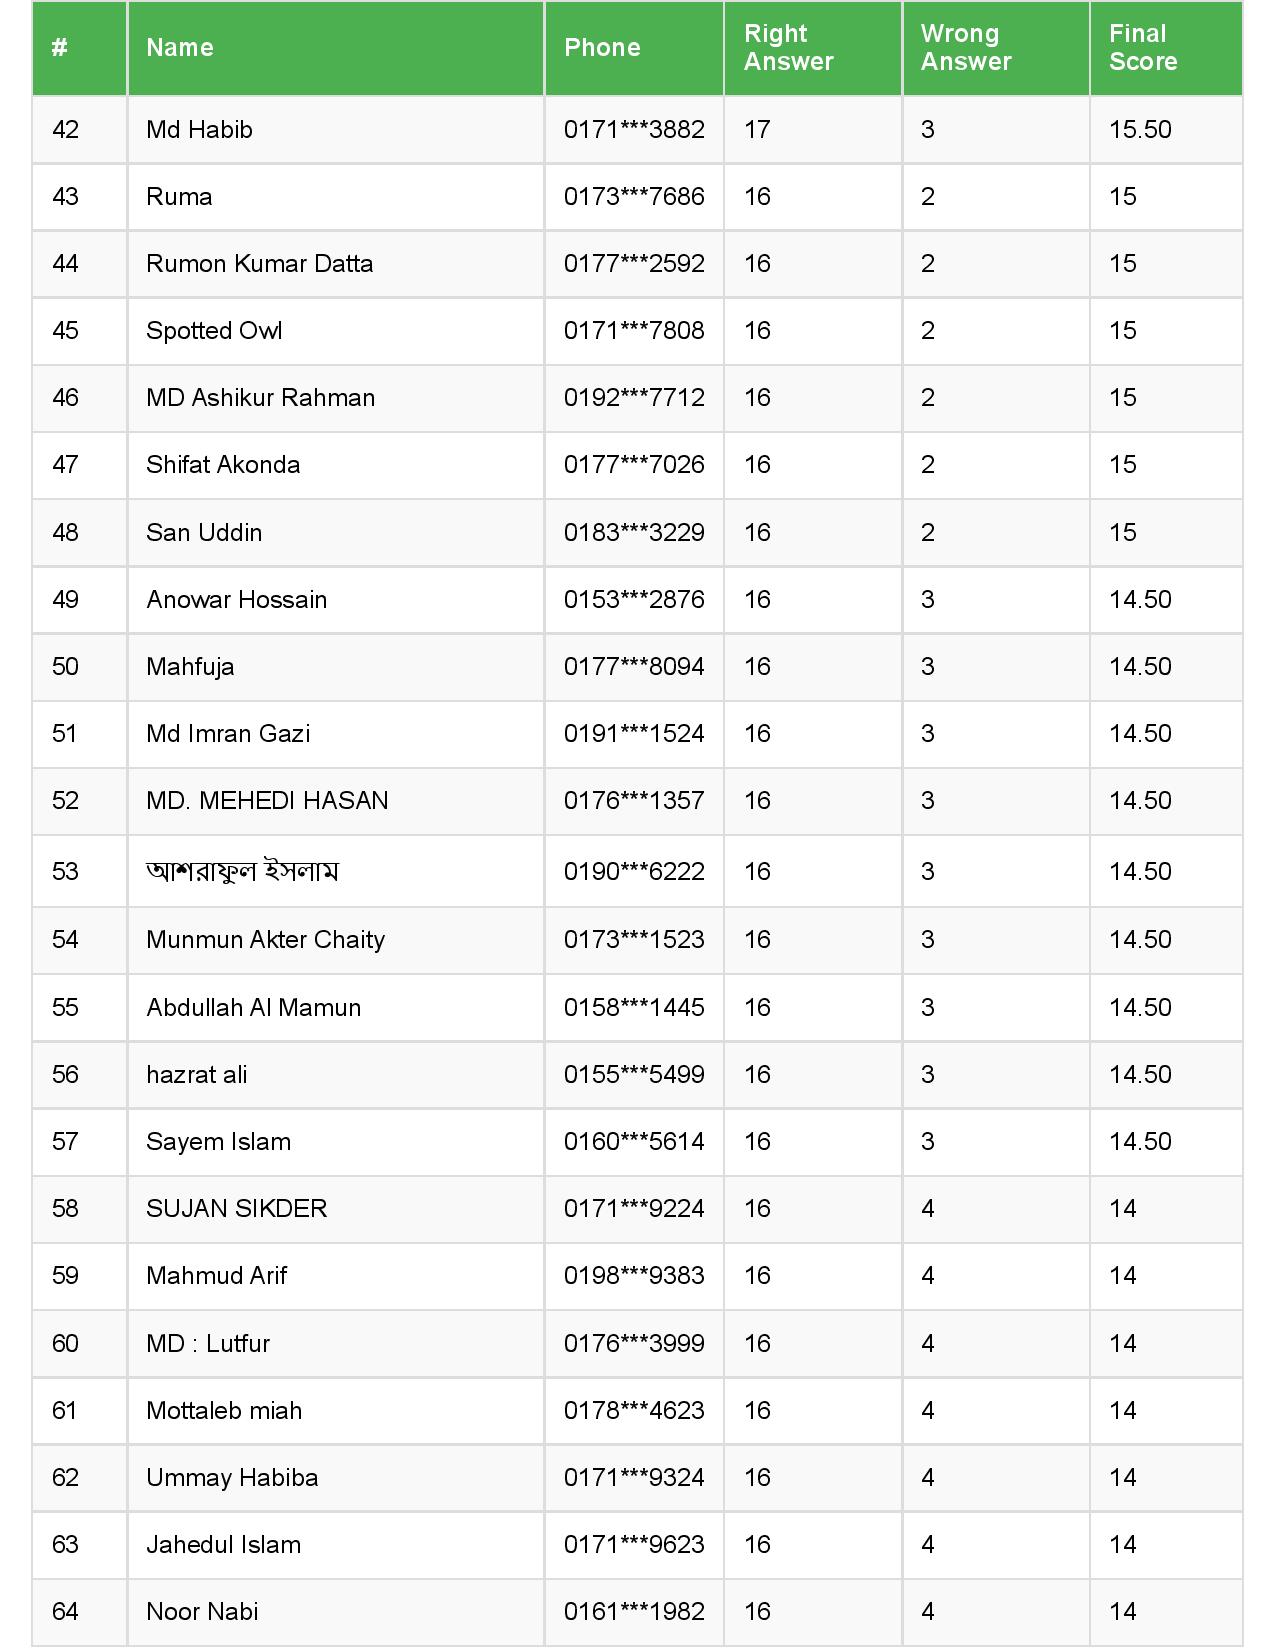Image resolution: width=1275 pixels, height=1650 pixels.
Task: Click the name Rumon Kumar Datta
Action: pos(259,264)
